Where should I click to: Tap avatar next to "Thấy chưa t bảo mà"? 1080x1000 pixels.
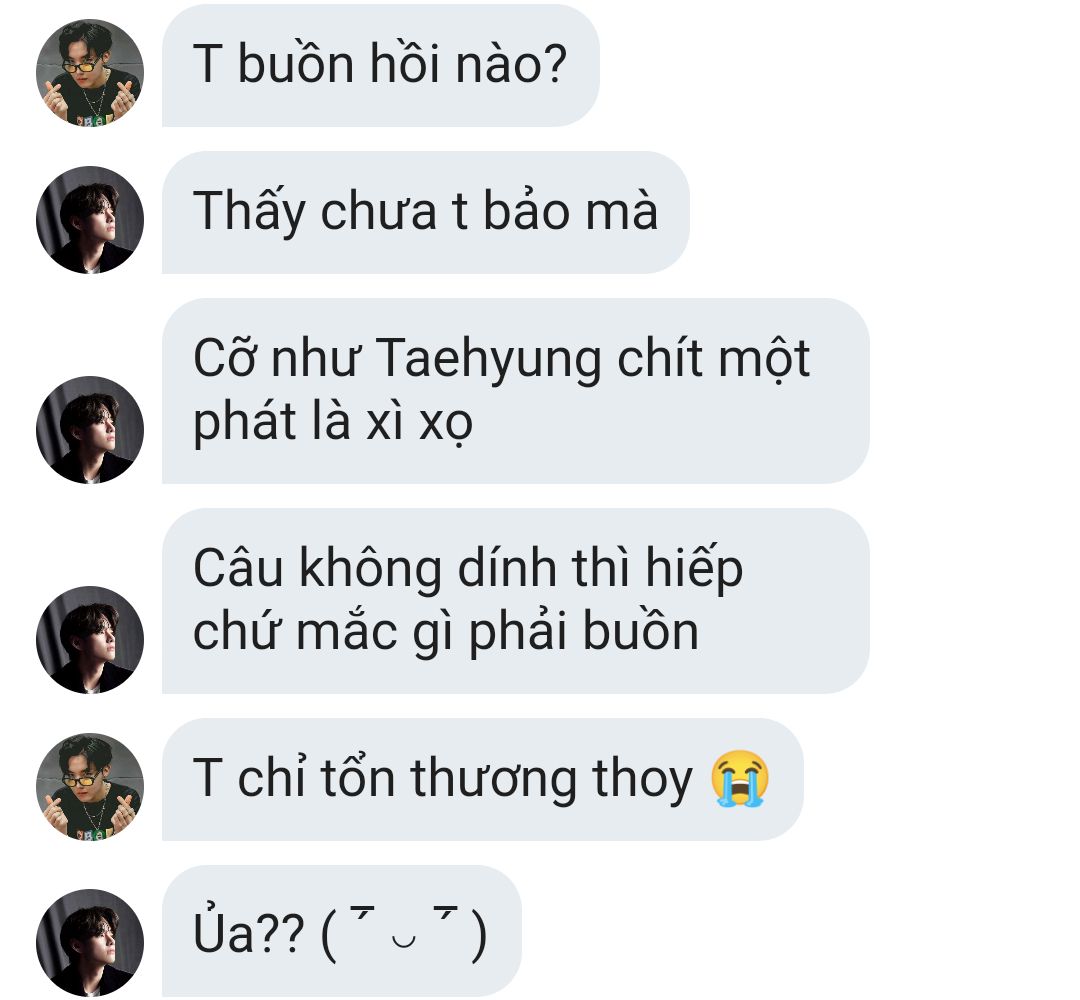tap(90, 220)
